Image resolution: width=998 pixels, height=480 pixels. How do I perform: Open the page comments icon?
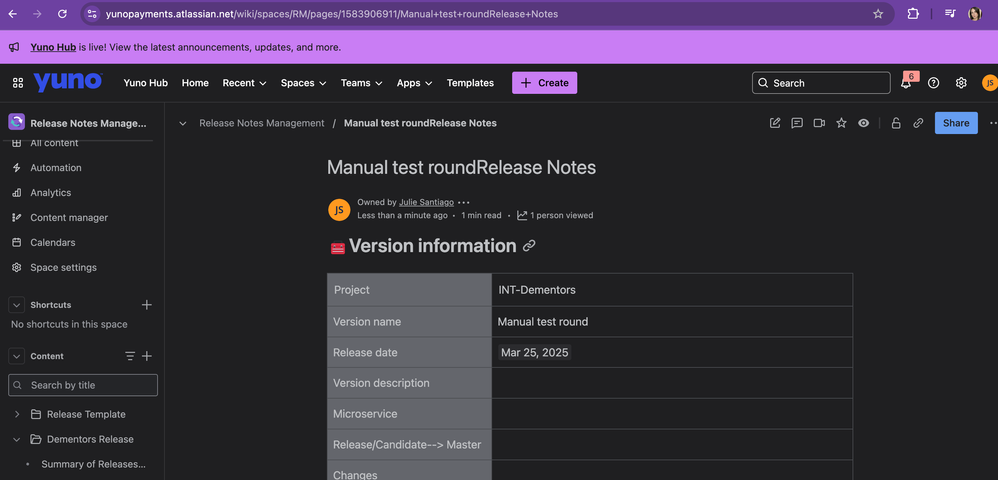pyautogui.click(x=797, y=123)
